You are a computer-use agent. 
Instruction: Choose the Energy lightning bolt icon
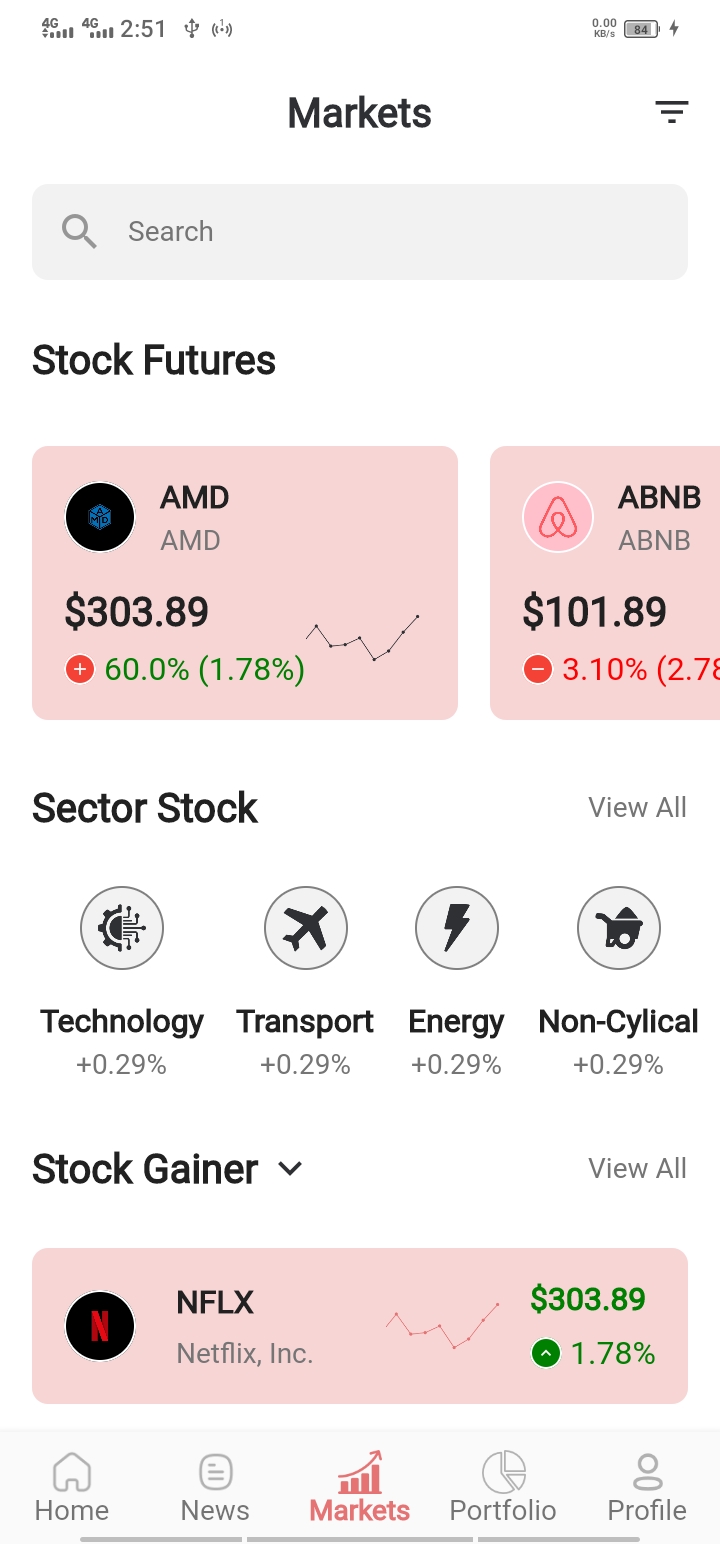coord(457,928)
